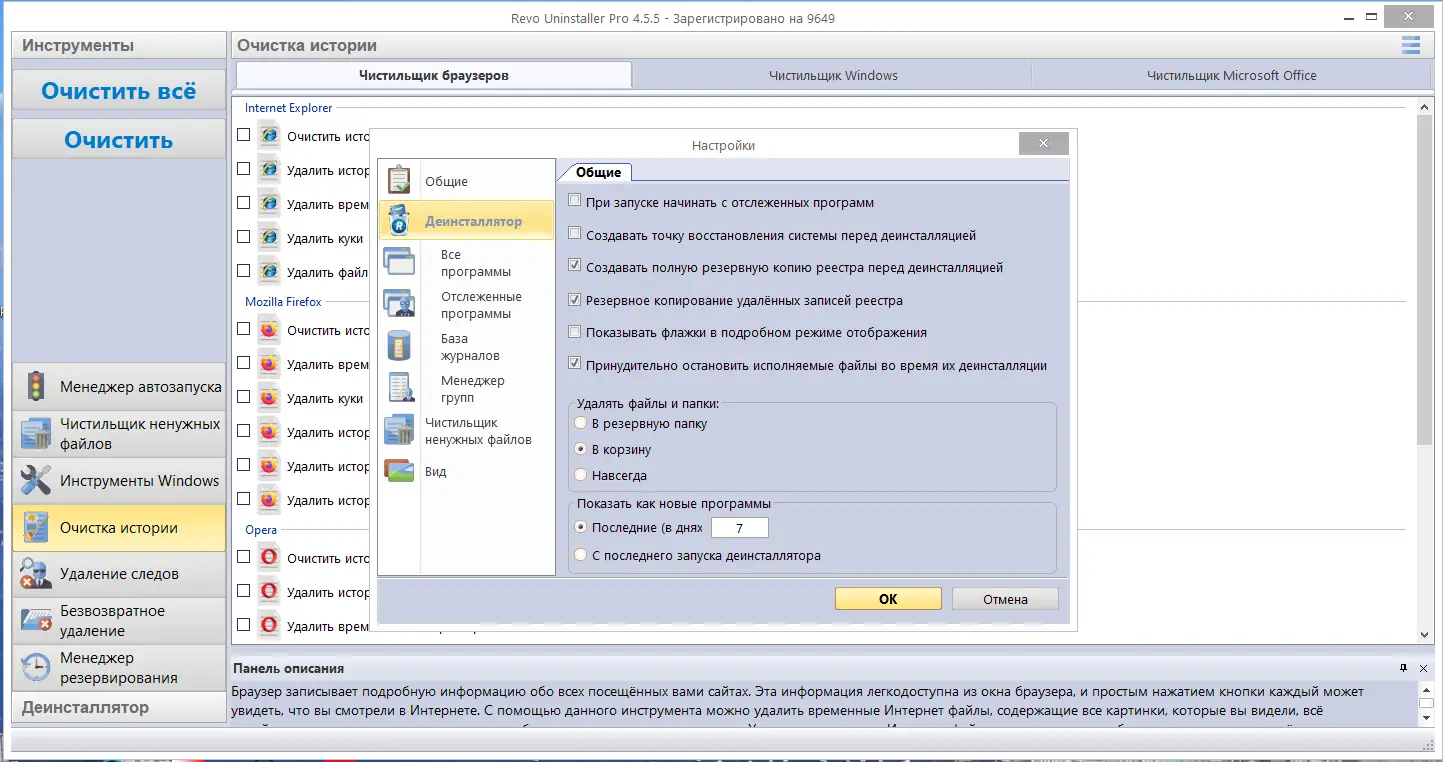Click Opera icon on Удалить врем row

268,625
